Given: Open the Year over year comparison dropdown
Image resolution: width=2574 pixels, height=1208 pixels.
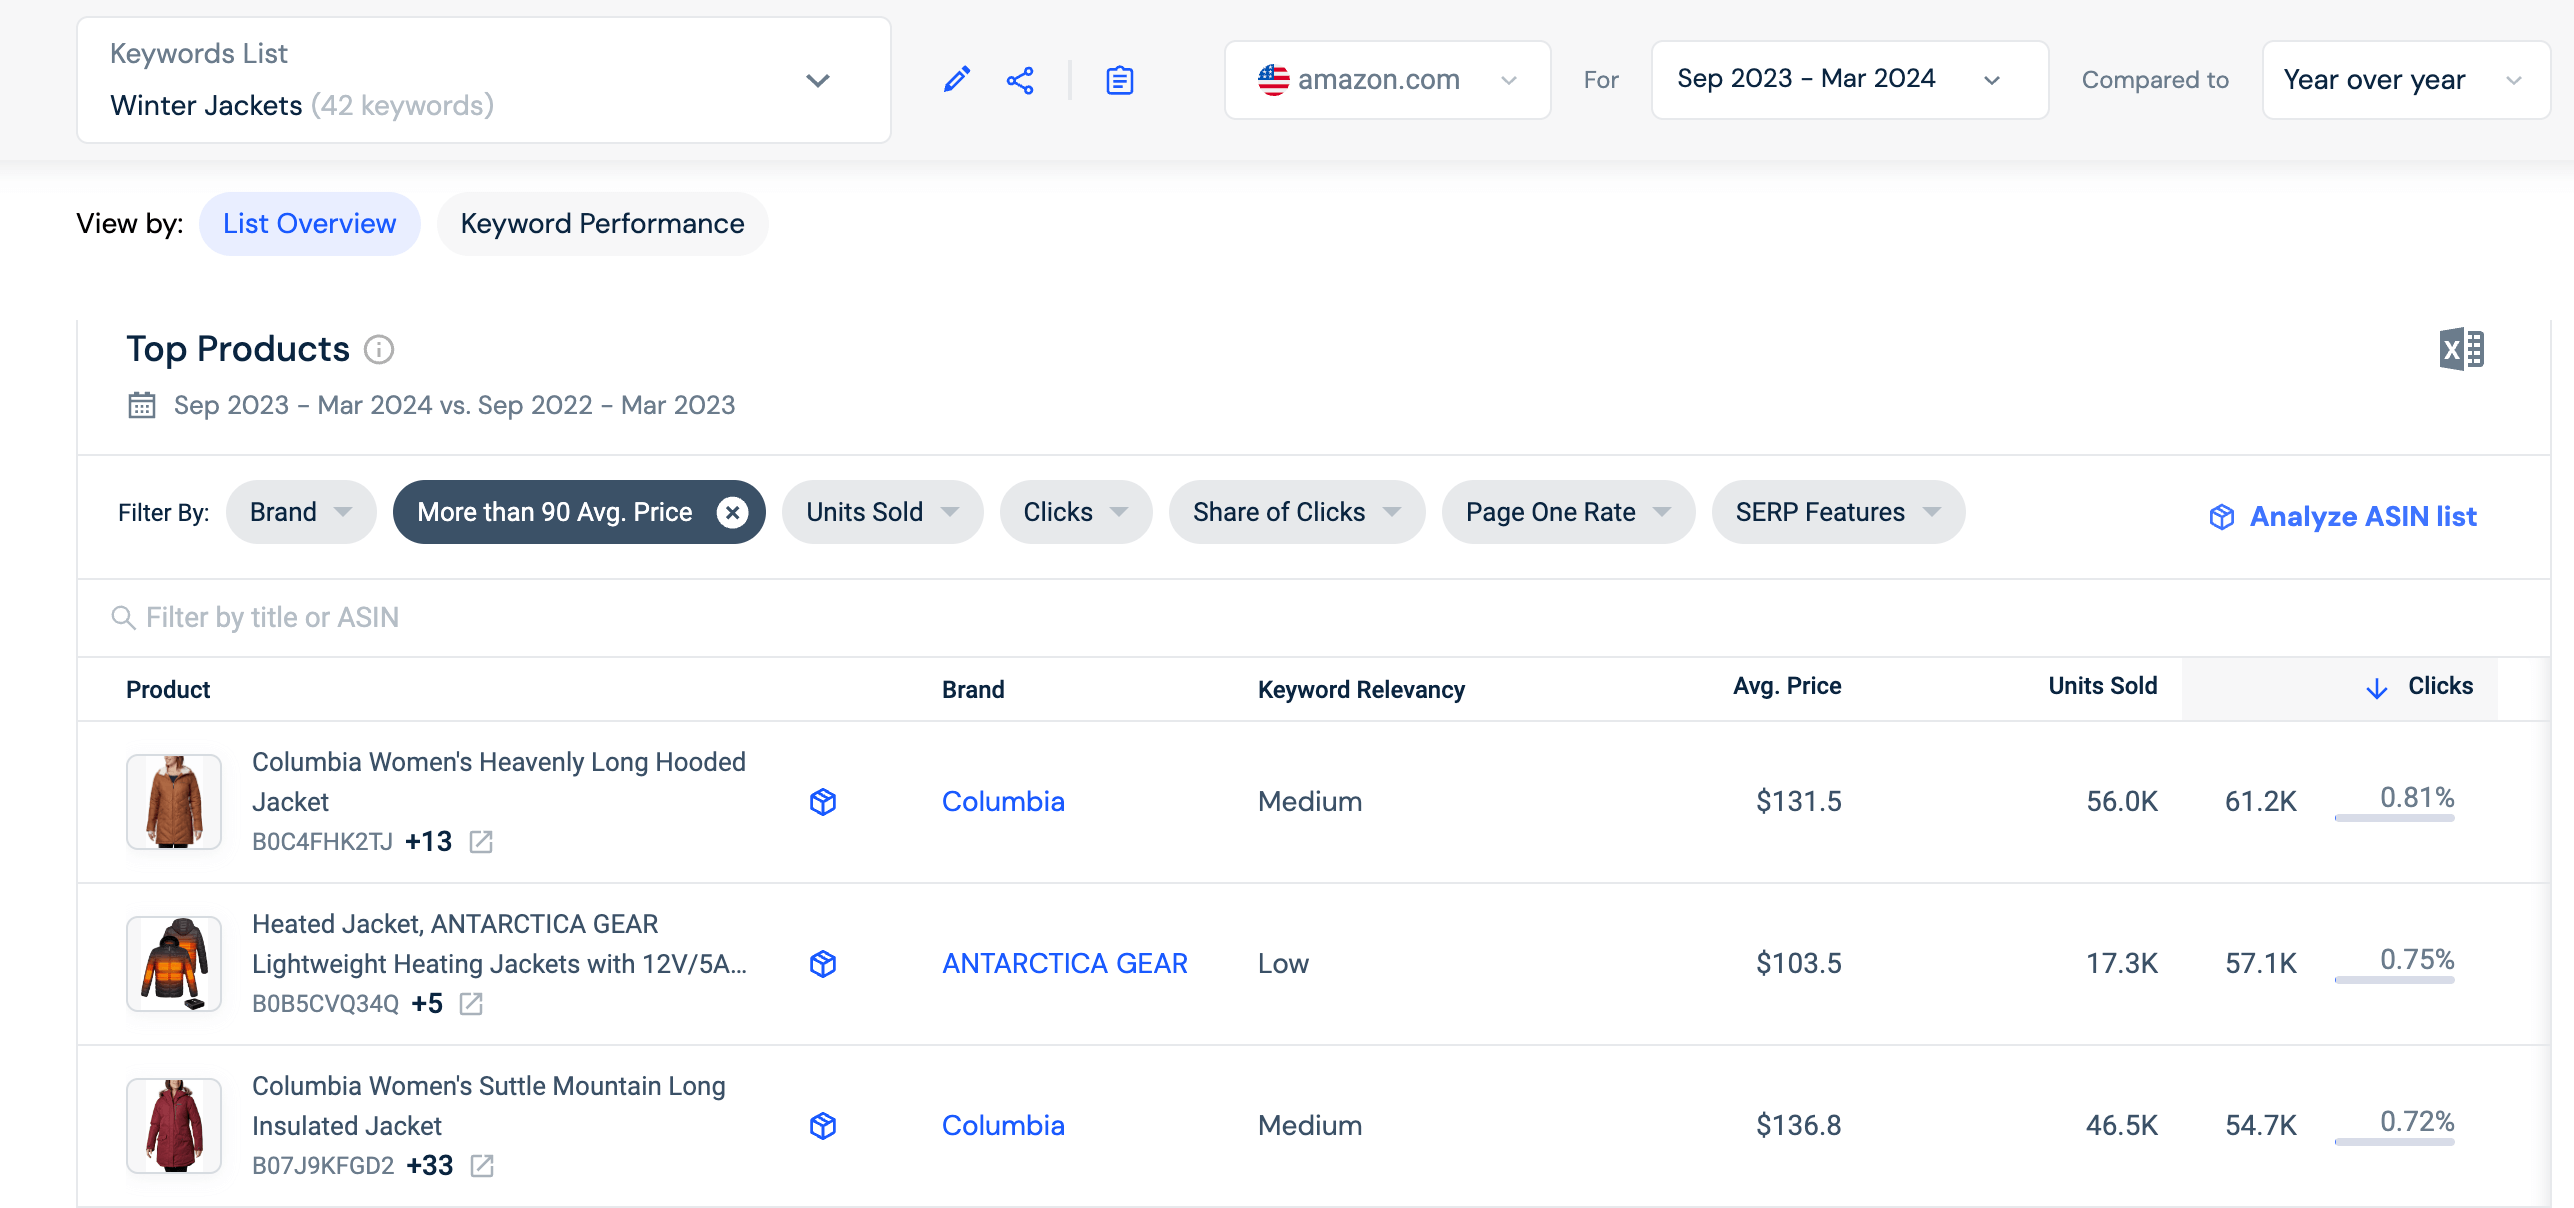Looking at the screenshot, I should pos(2406,80).
